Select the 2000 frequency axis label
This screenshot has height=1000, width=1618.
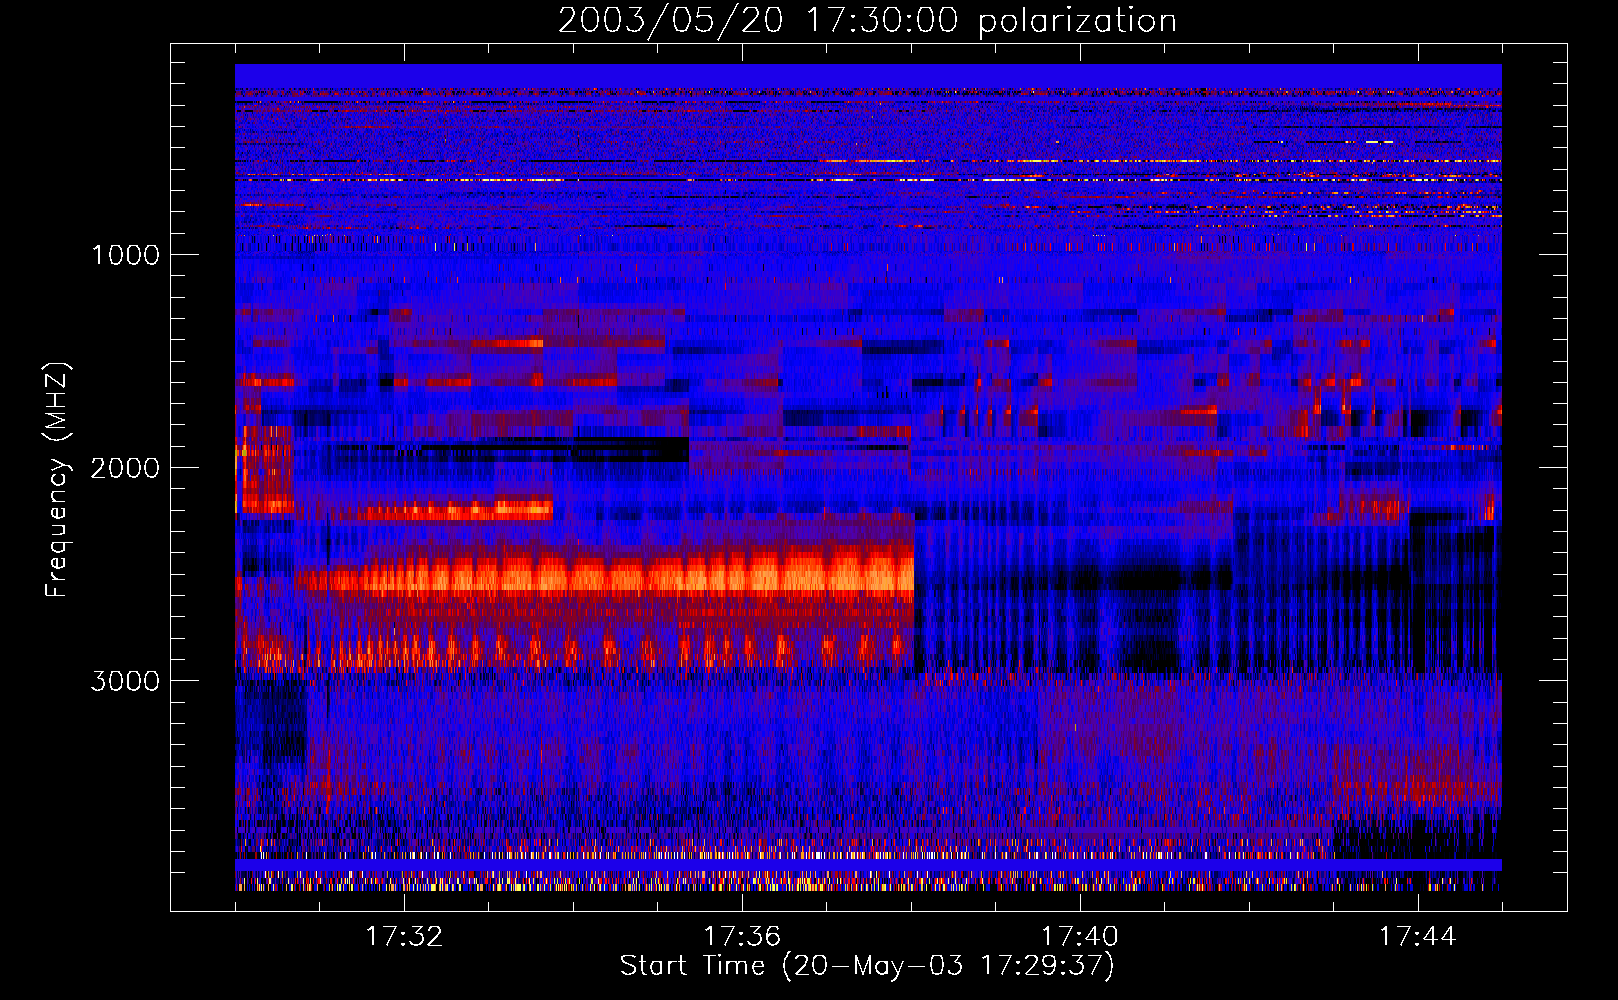pos(125,468)
